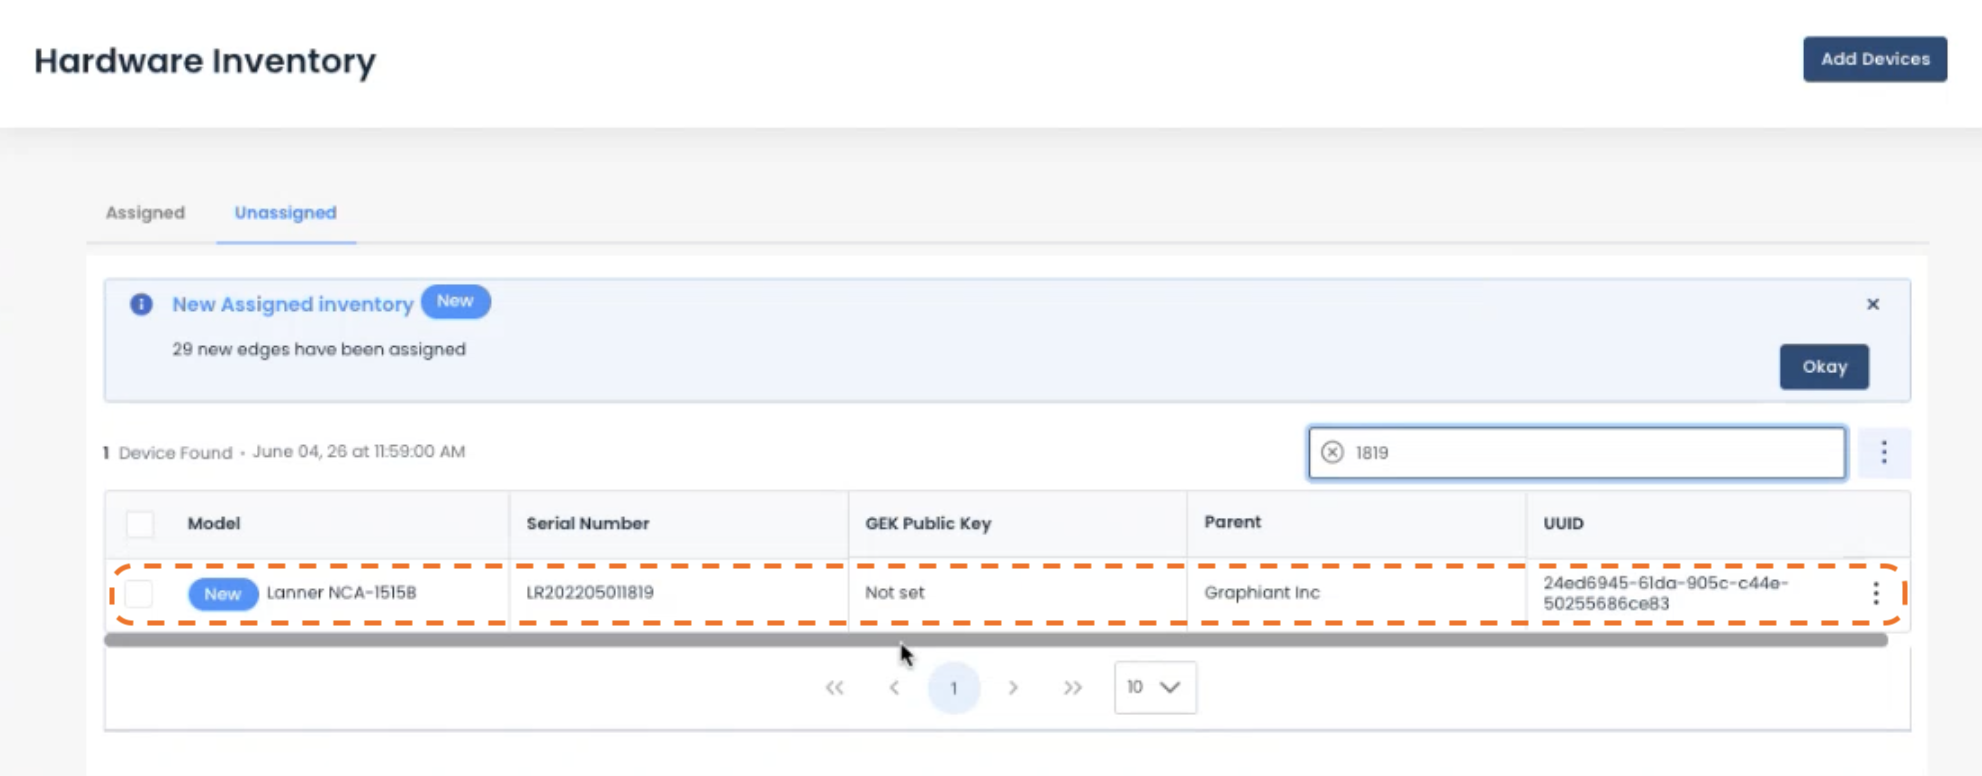Screen dimensions: 1982x776
Task: Switch to the Assigned tab
Action: [145, 212]
